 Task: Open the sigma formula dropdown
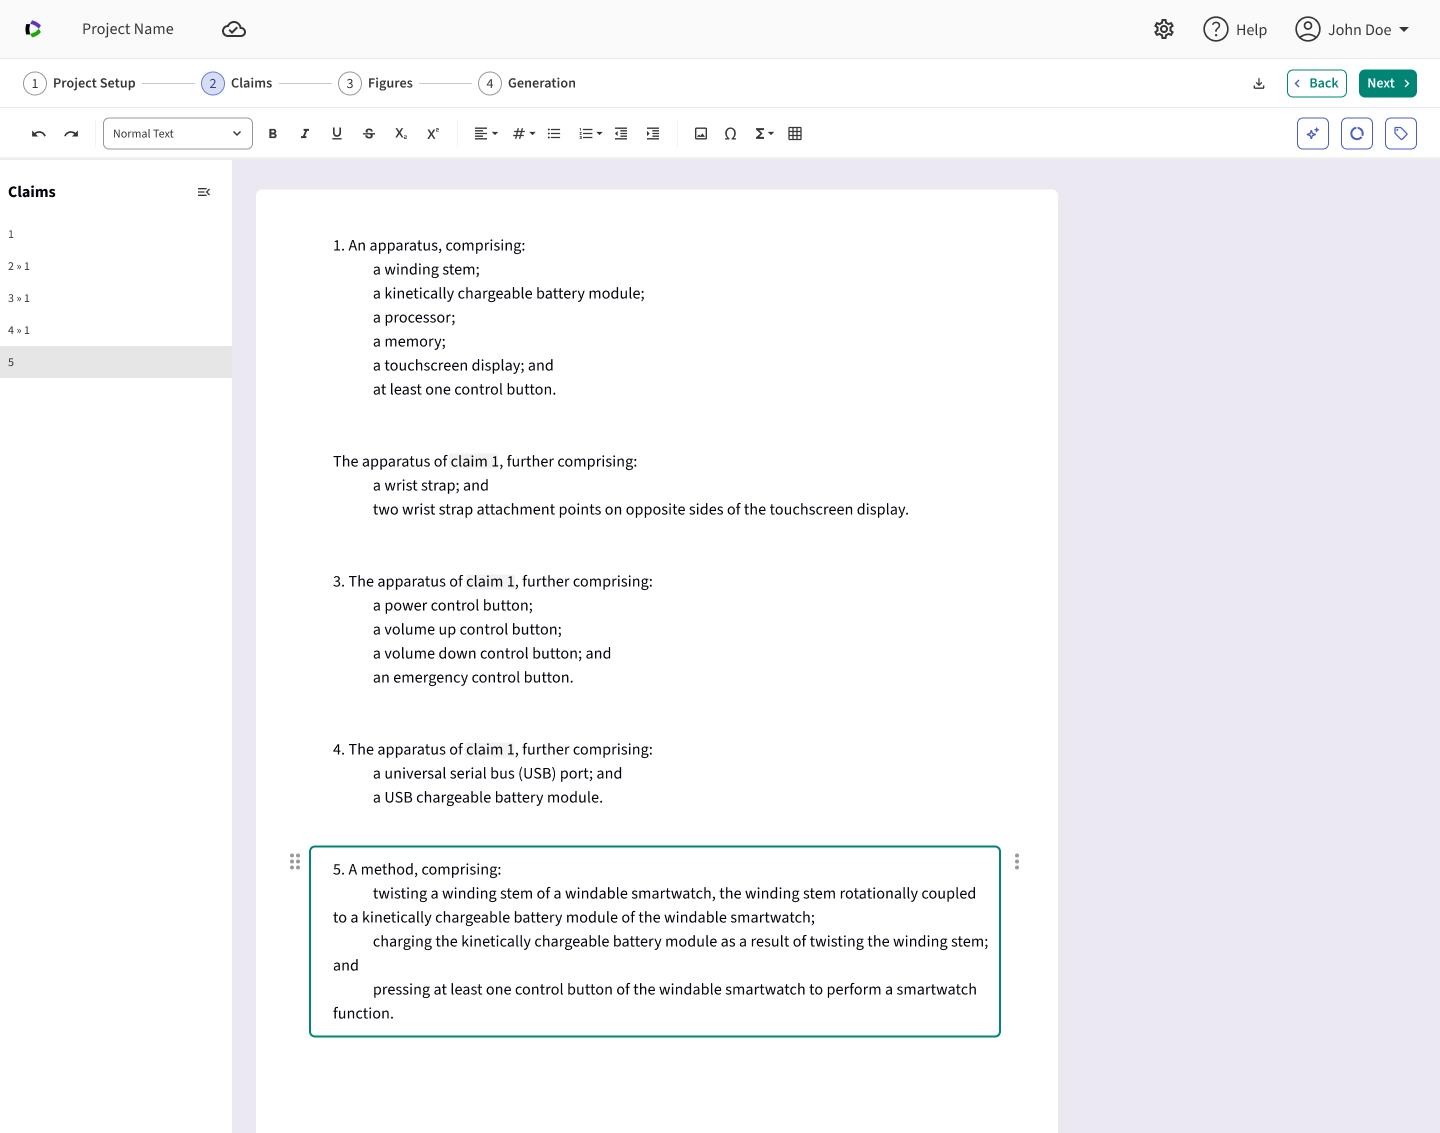(764, 134)
